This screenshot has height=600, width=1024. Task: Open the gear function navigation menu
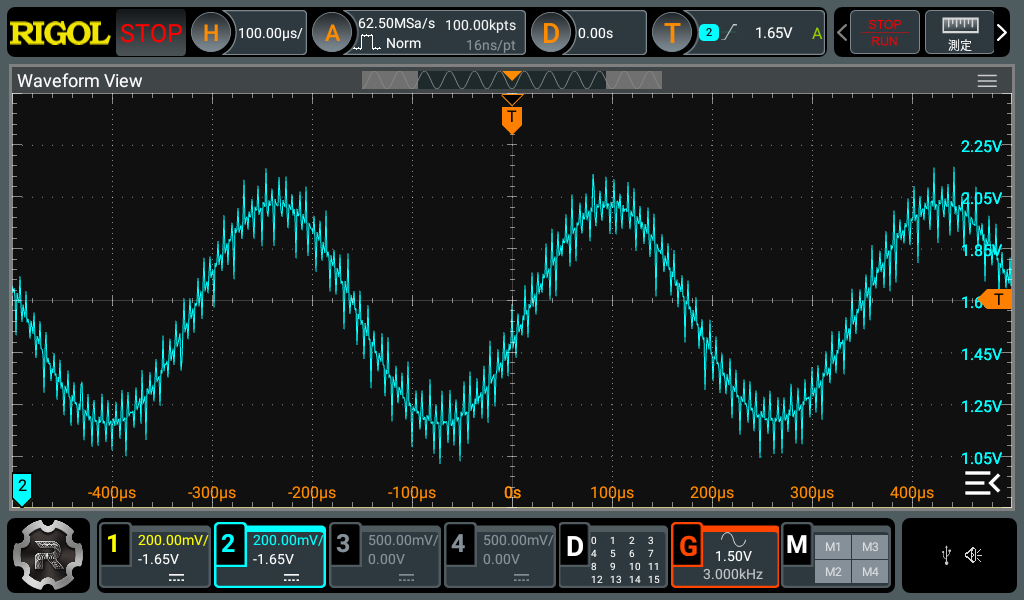click(48, 555)
